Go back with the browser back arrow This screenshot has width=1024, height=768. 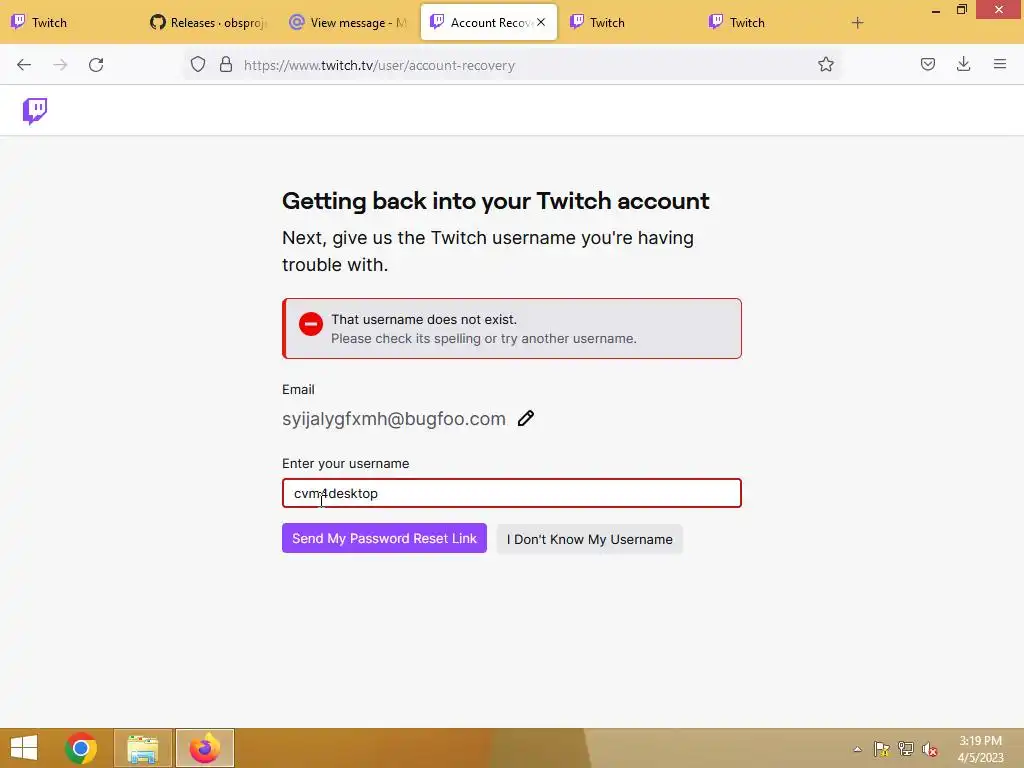coord(24,65)
